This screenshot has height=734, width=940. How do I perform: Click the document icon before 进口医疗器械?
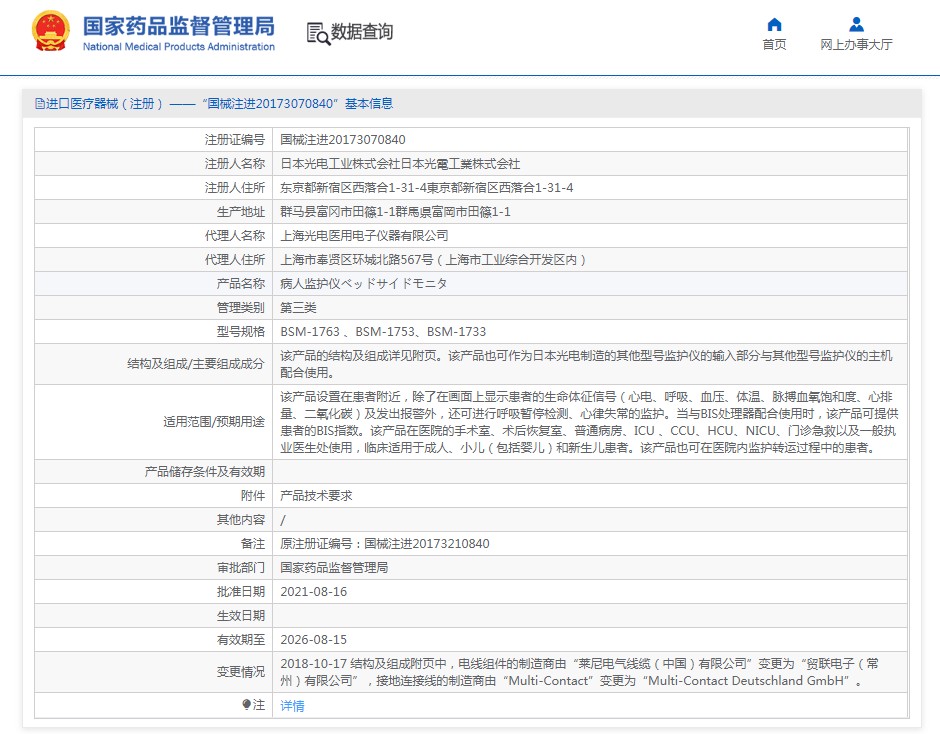[x=40, y=104]
